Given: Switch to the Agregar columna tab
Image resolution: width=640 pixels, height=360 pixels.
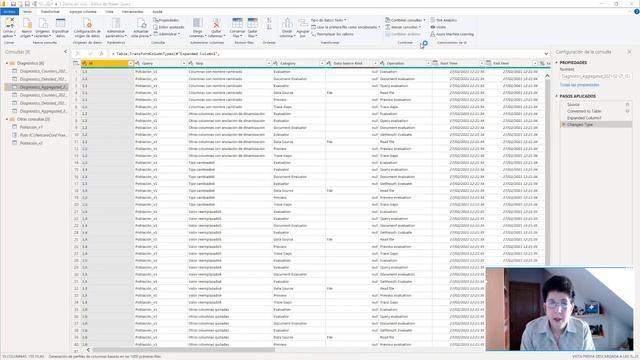Looking at the screenshot, I should [83, 12].
